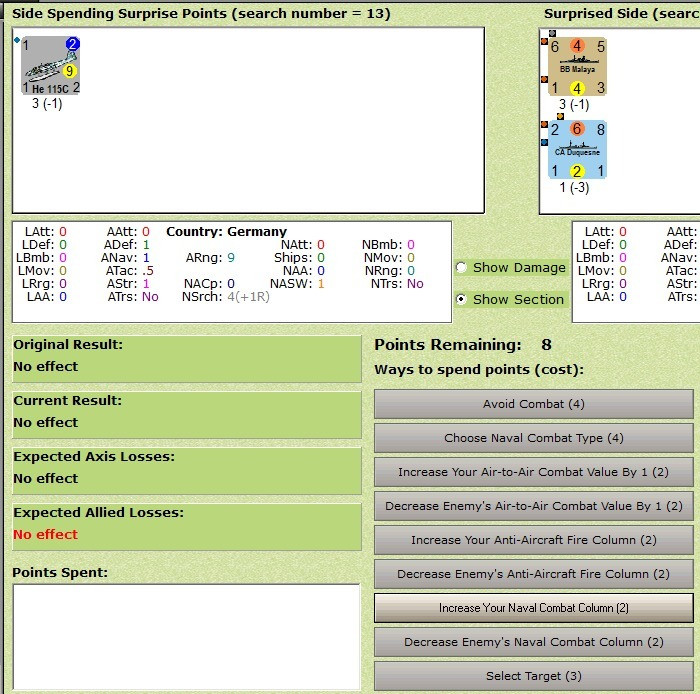Click the Side Spending Surprise Points heading

[x=201, y=13]
